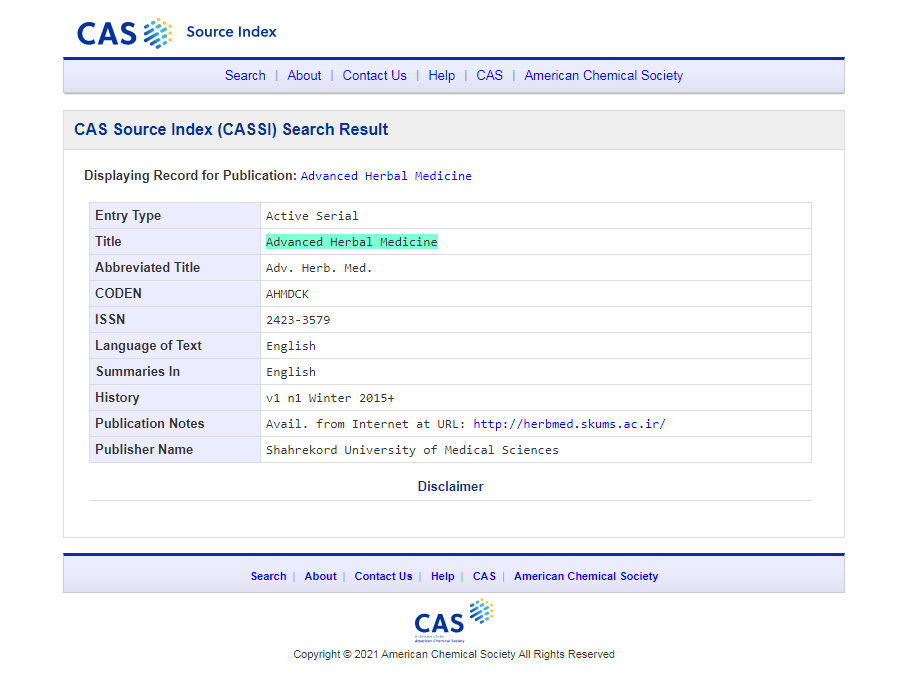The height and width of the screenshot is (683, 898).
Task: Click the History row label
Action: (117, 397)
